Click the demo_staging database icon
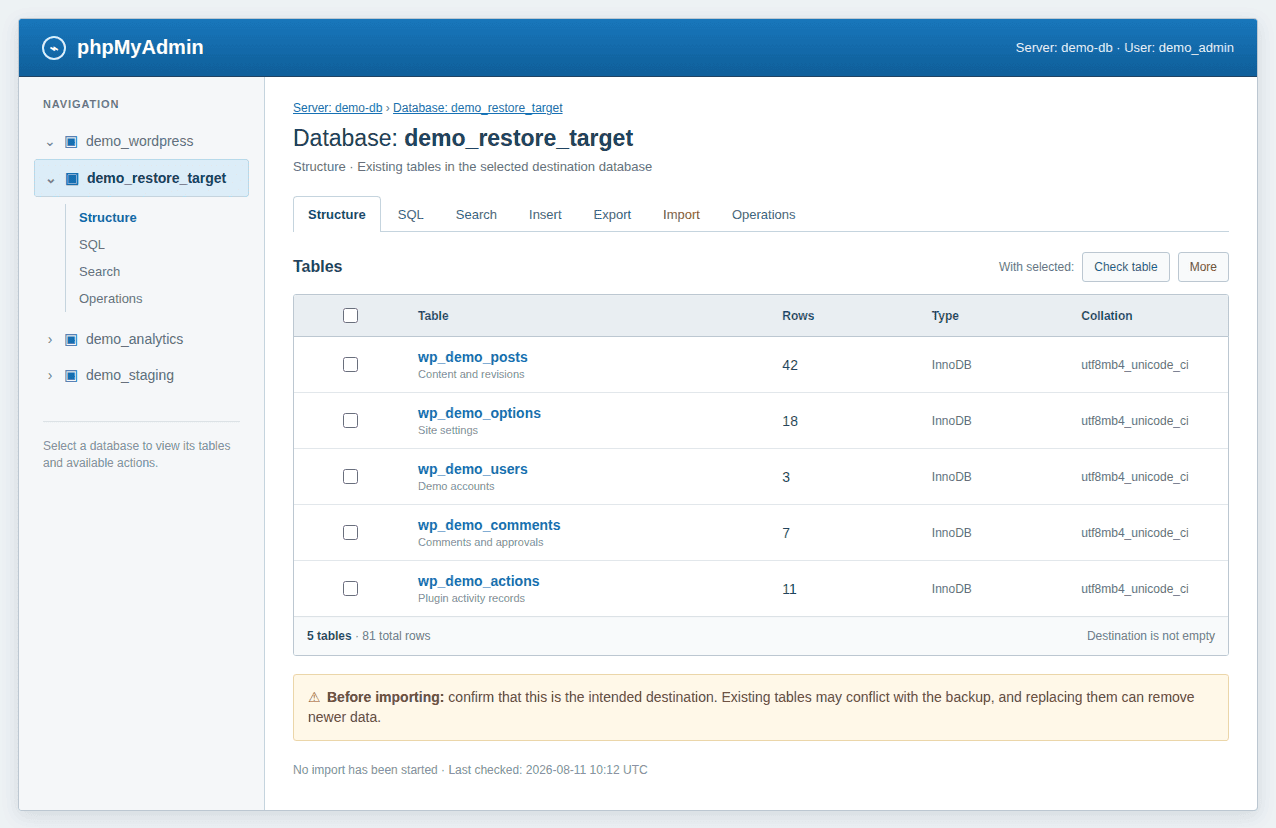Image resolution: width=1276 pixels, height=828 pixels. pyautogui.click(x=71, y=375)
